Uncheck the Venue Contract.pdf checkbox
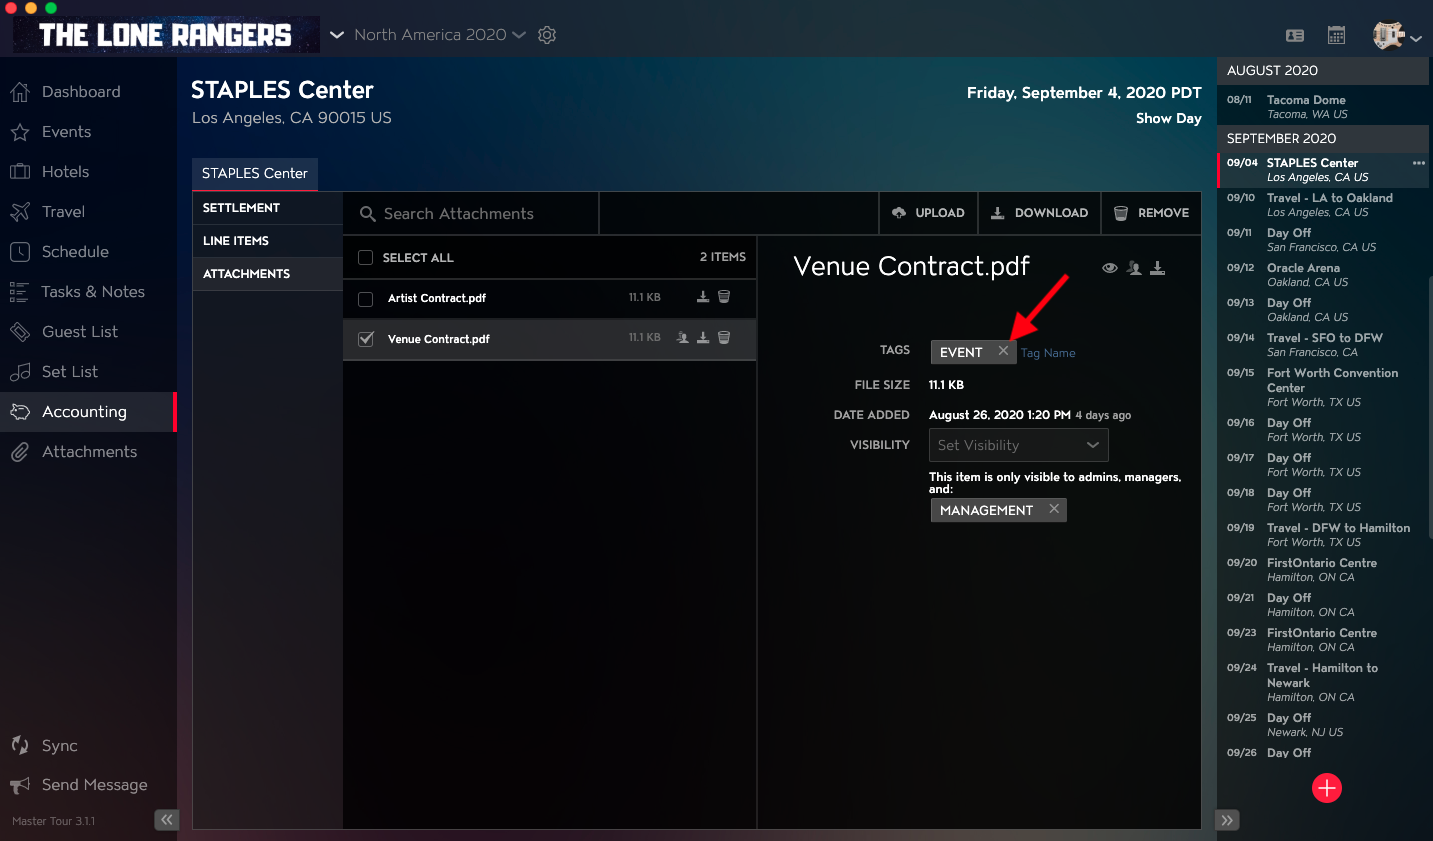1433x841 pixels. click(366, 339)
